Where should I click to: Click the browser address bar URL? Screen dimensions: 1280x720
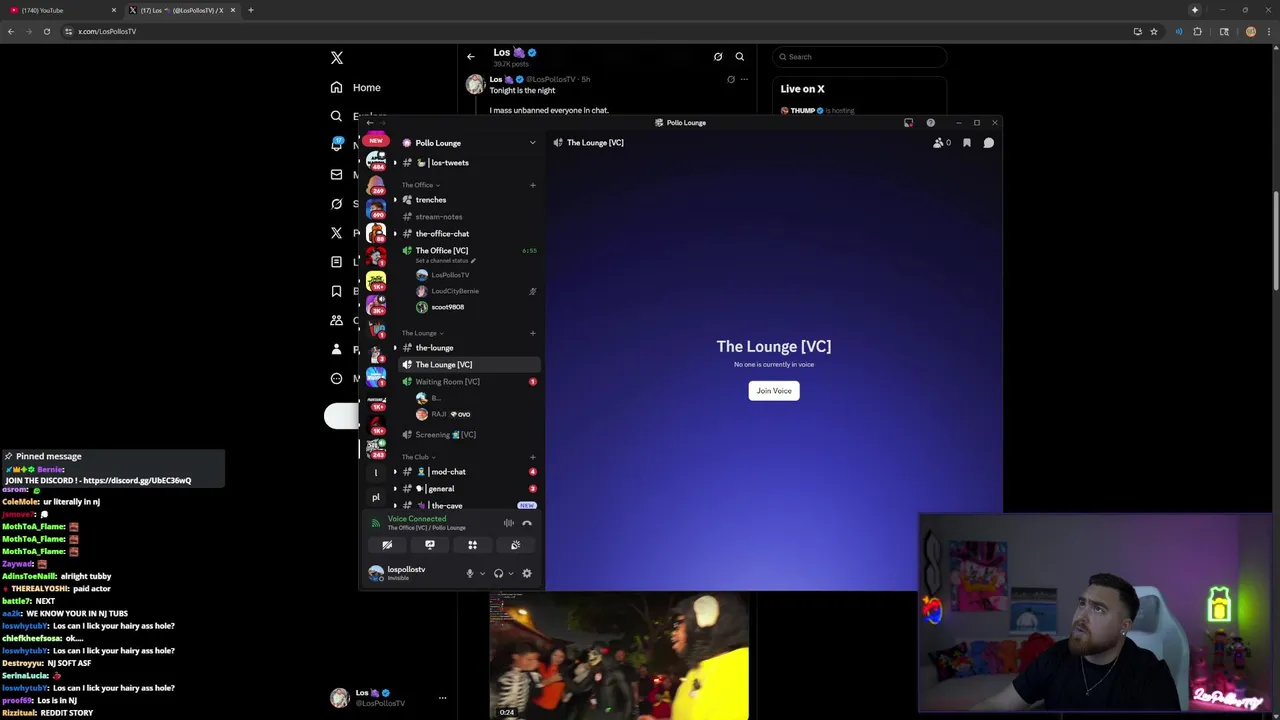click(x=107, y=31)
